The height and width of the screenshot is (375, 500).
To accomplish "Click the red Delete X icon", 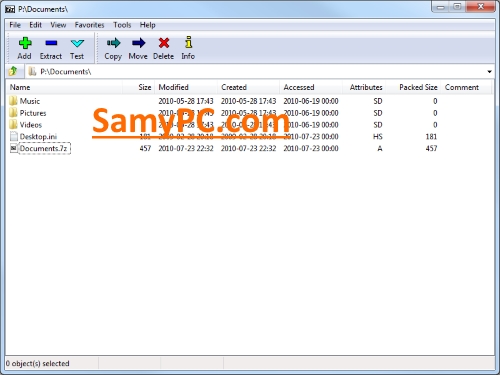I will [164, 43].
